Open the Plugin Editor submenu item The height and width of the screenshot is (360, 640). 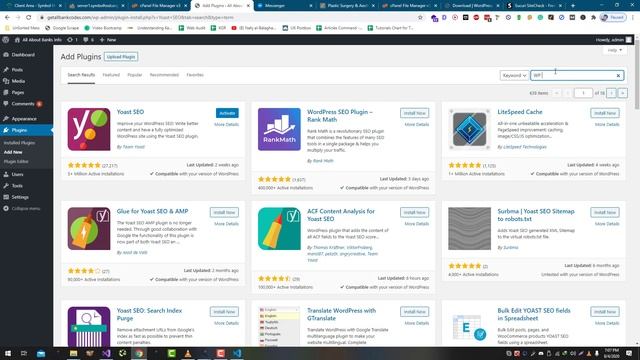click(x=16, y=162)
